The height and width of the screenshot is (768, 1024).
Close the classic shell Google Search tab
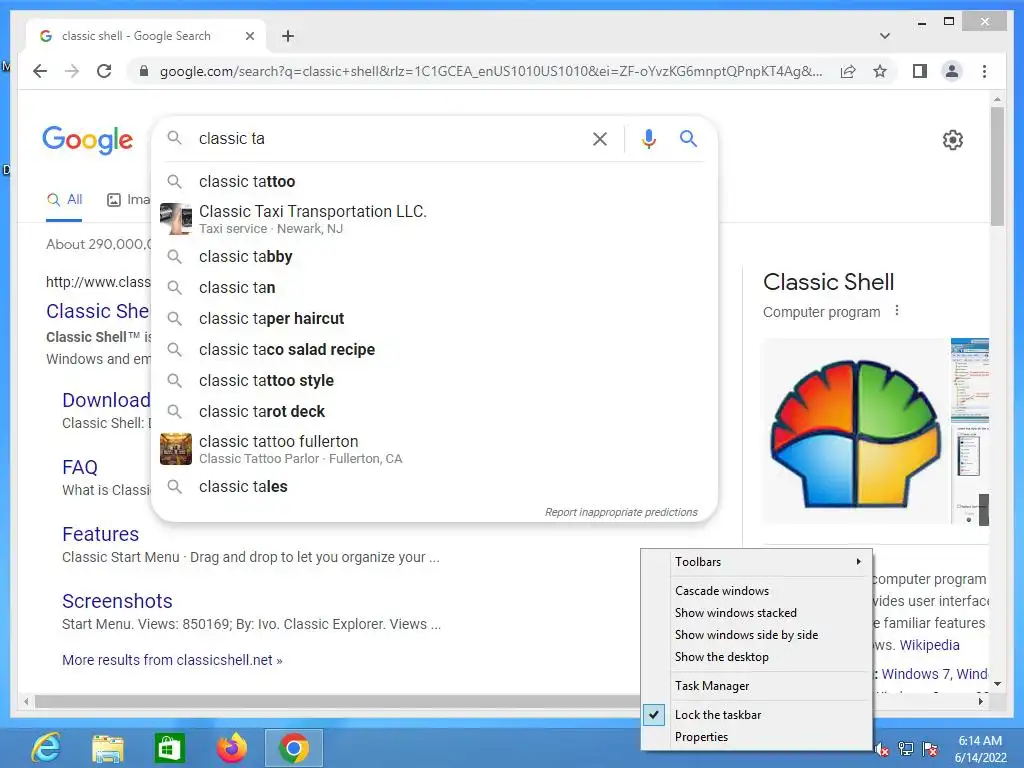coord(249,36)
